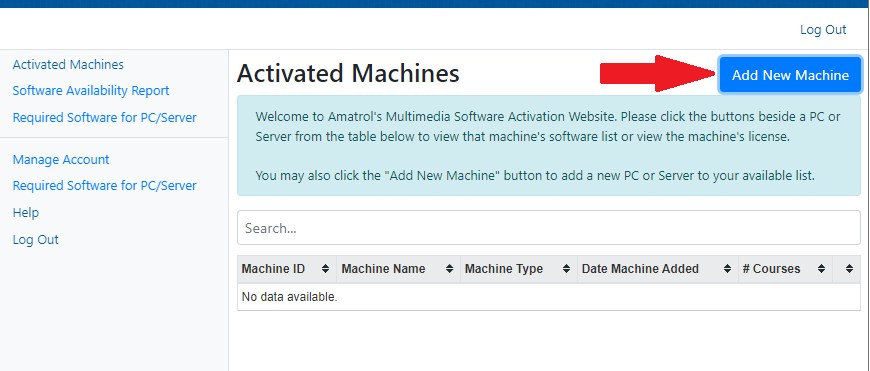Log out using the top-right link
The height and width of the screenshot is (371, 870).
tap(823, 30)
